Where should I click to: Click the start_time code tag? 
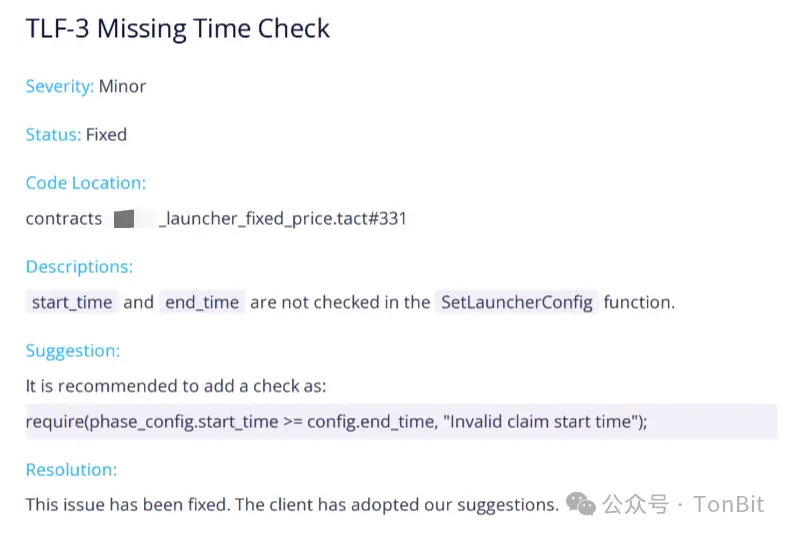click(x=72, y=302)
